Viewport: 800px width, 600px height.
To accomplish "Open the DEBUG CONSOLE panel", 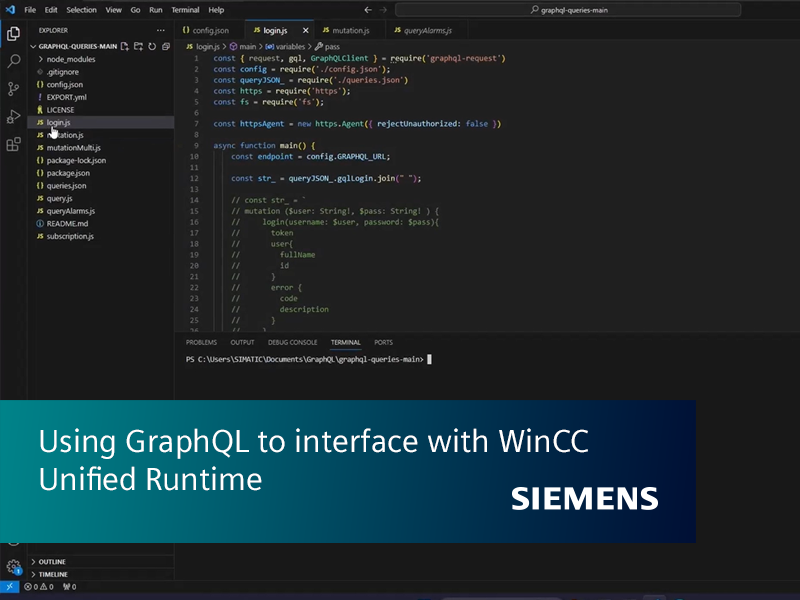I will (x=292, y=342).
